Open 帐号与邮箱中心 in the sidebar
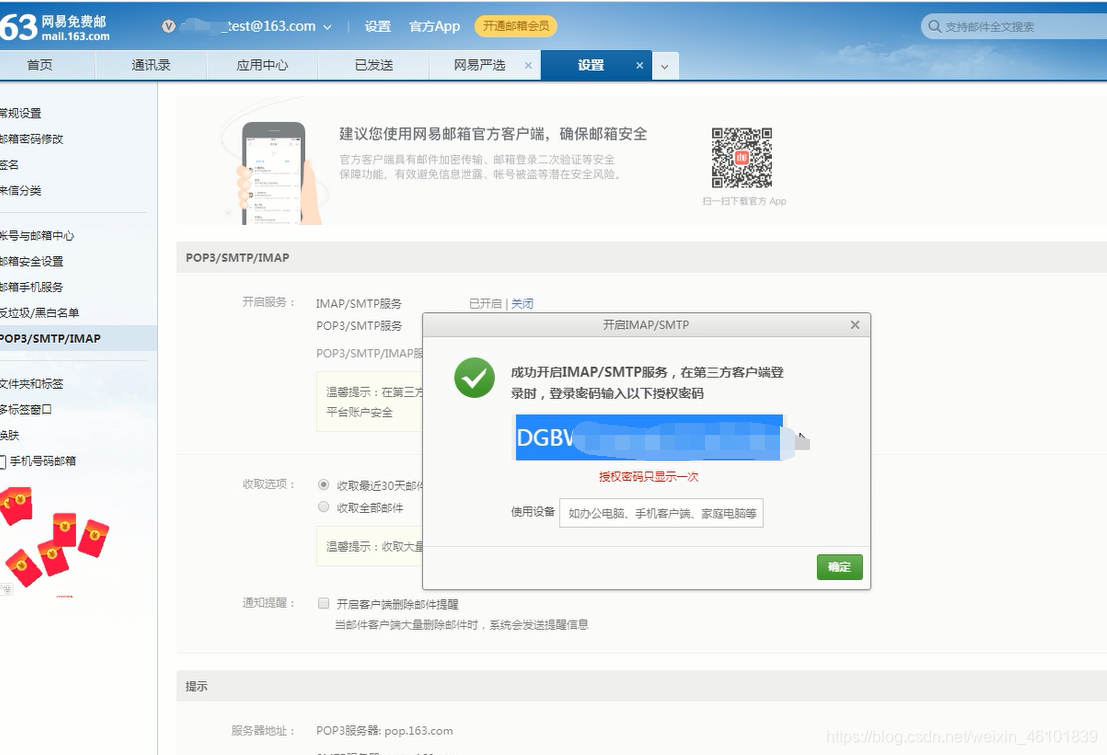Image resolution: width=1107 pixels, height=755 pixels. [37, 236]
